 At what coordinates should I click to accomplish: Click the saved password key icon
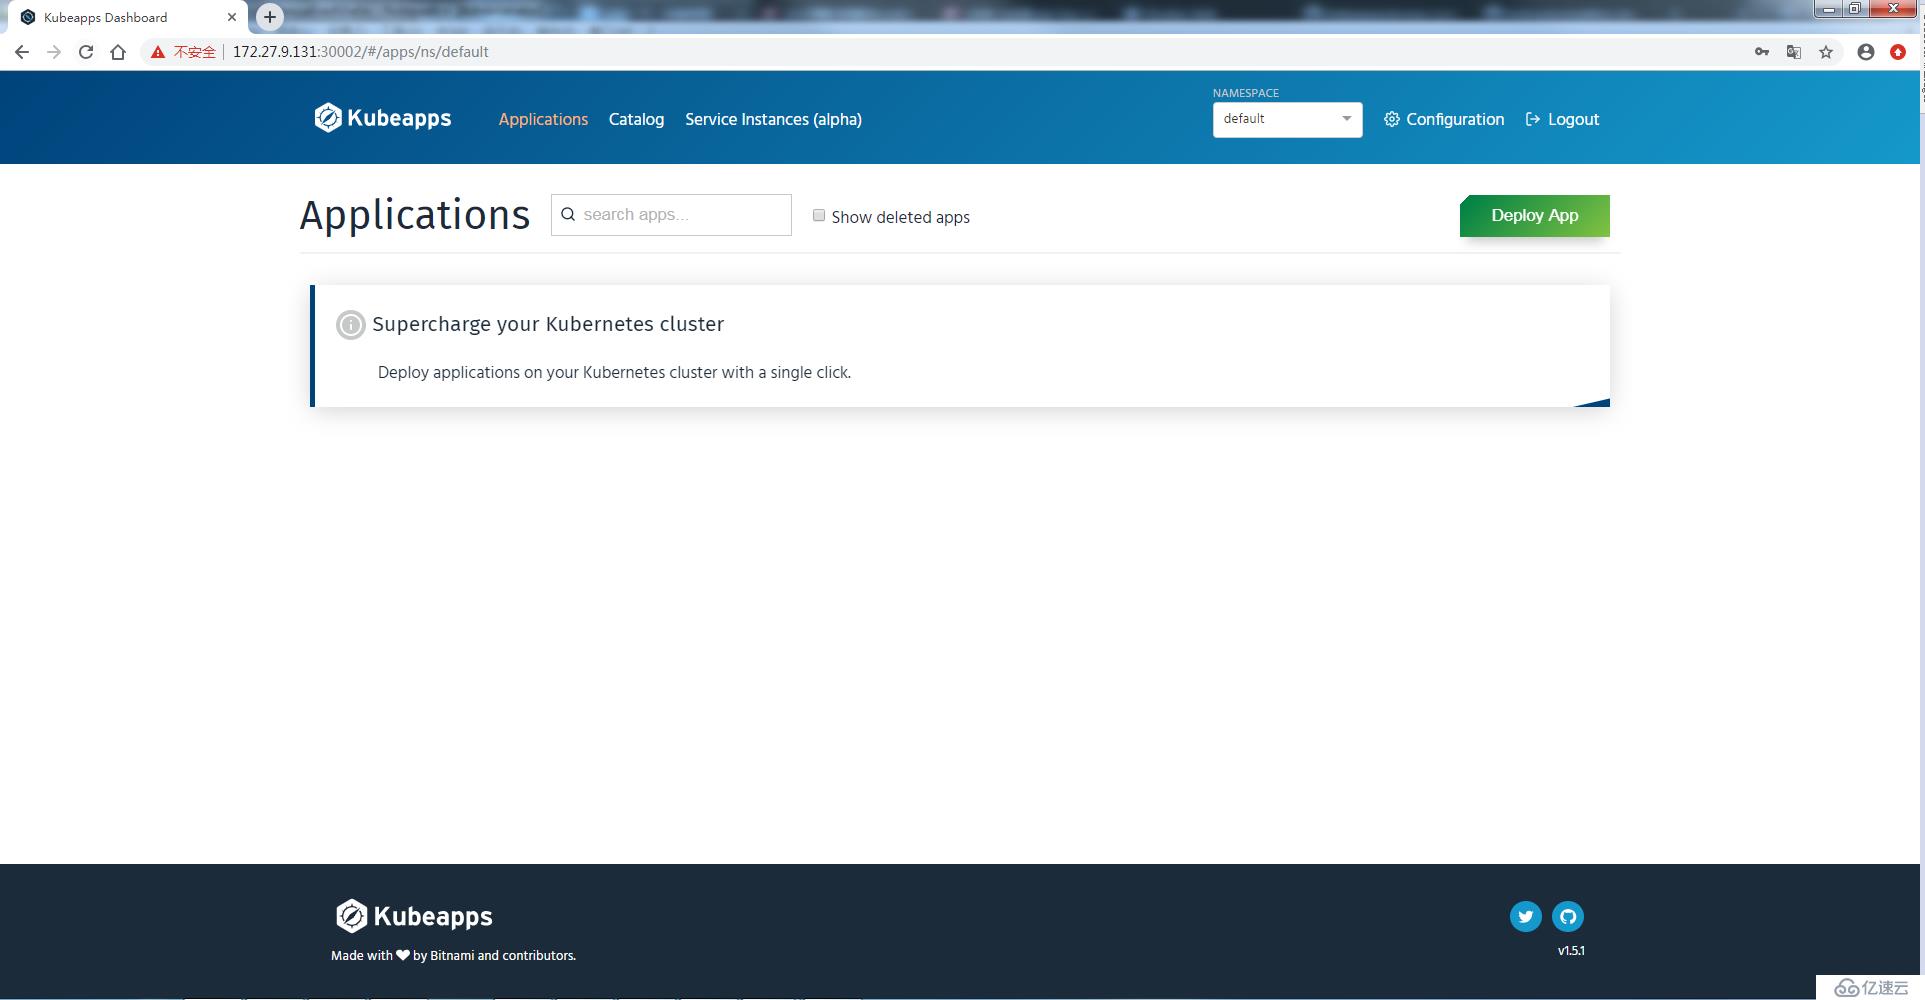(1761, 52)
